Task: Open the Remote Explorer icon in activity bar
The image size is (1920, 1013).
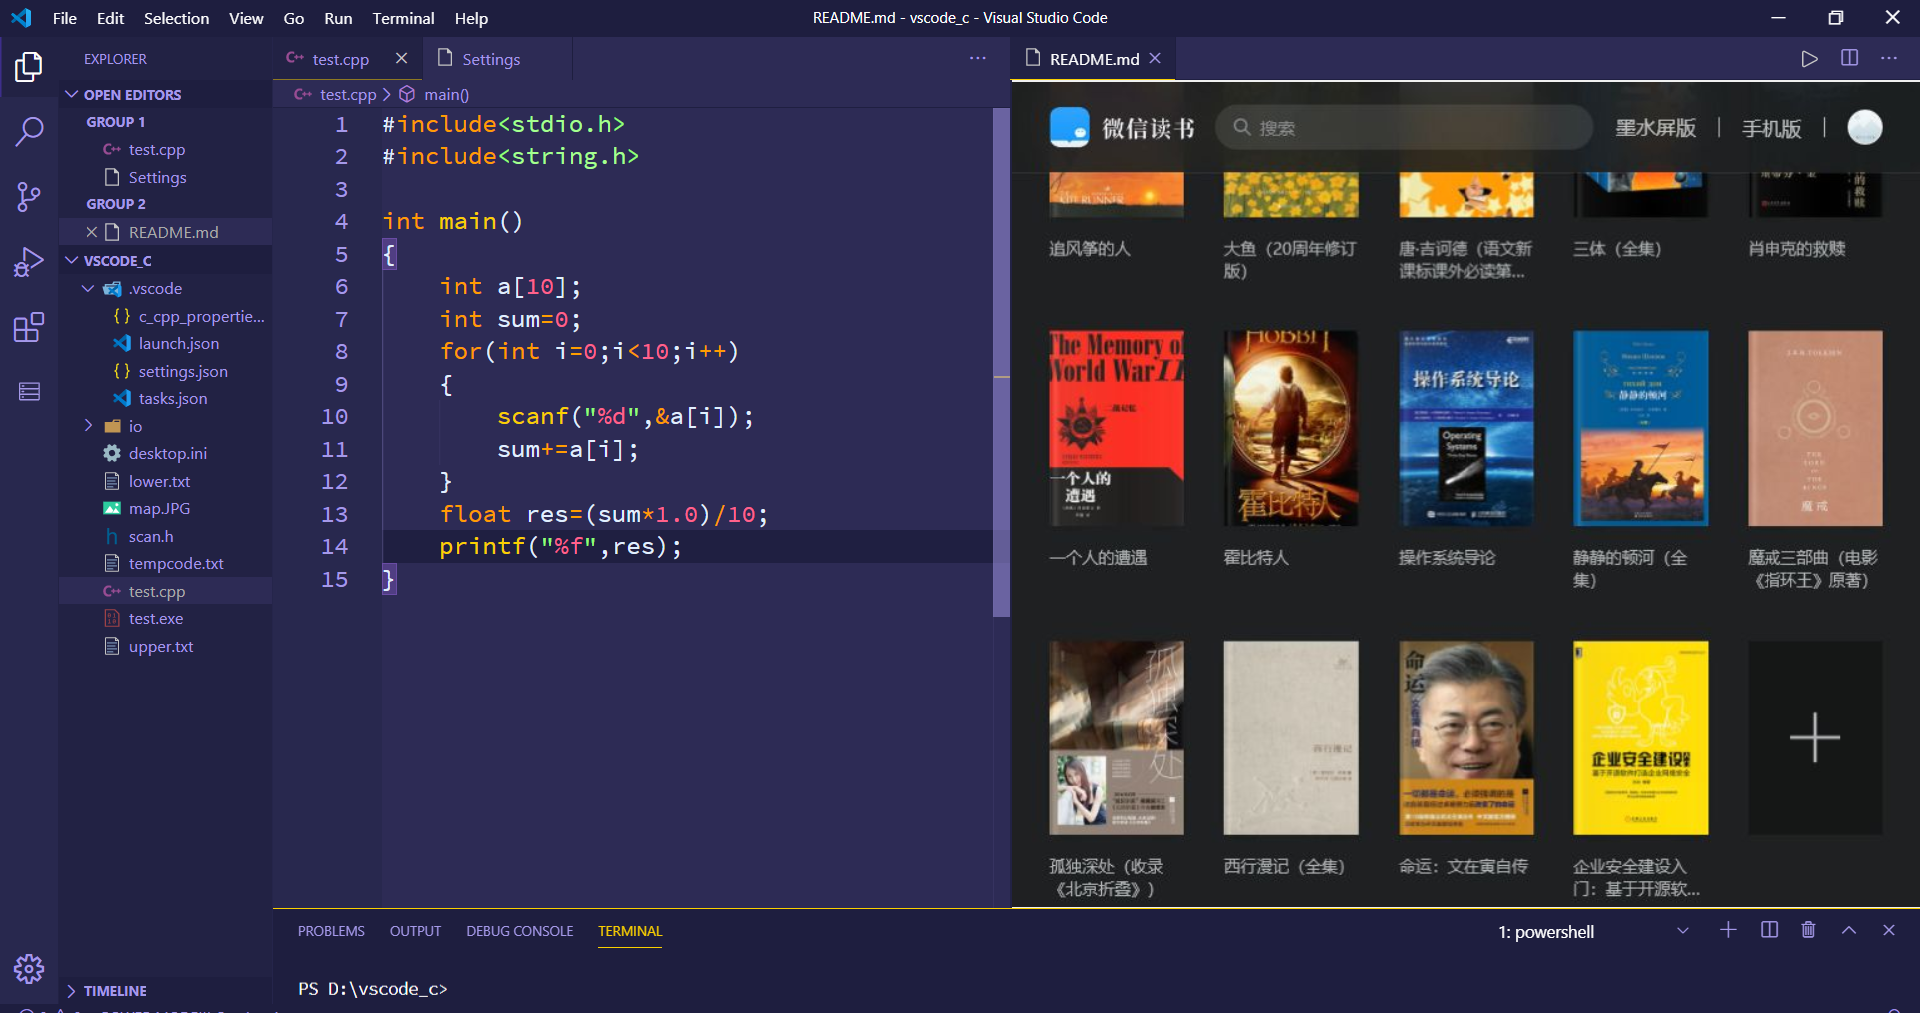Action: 29,391
